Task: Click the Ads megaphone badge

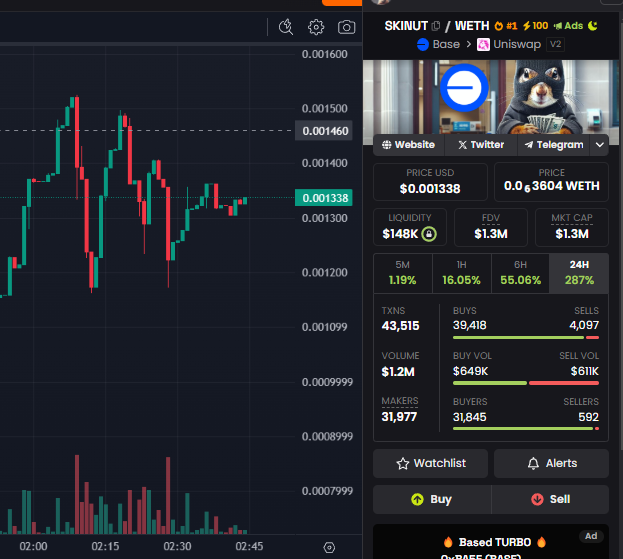Action: pos(568,26)
